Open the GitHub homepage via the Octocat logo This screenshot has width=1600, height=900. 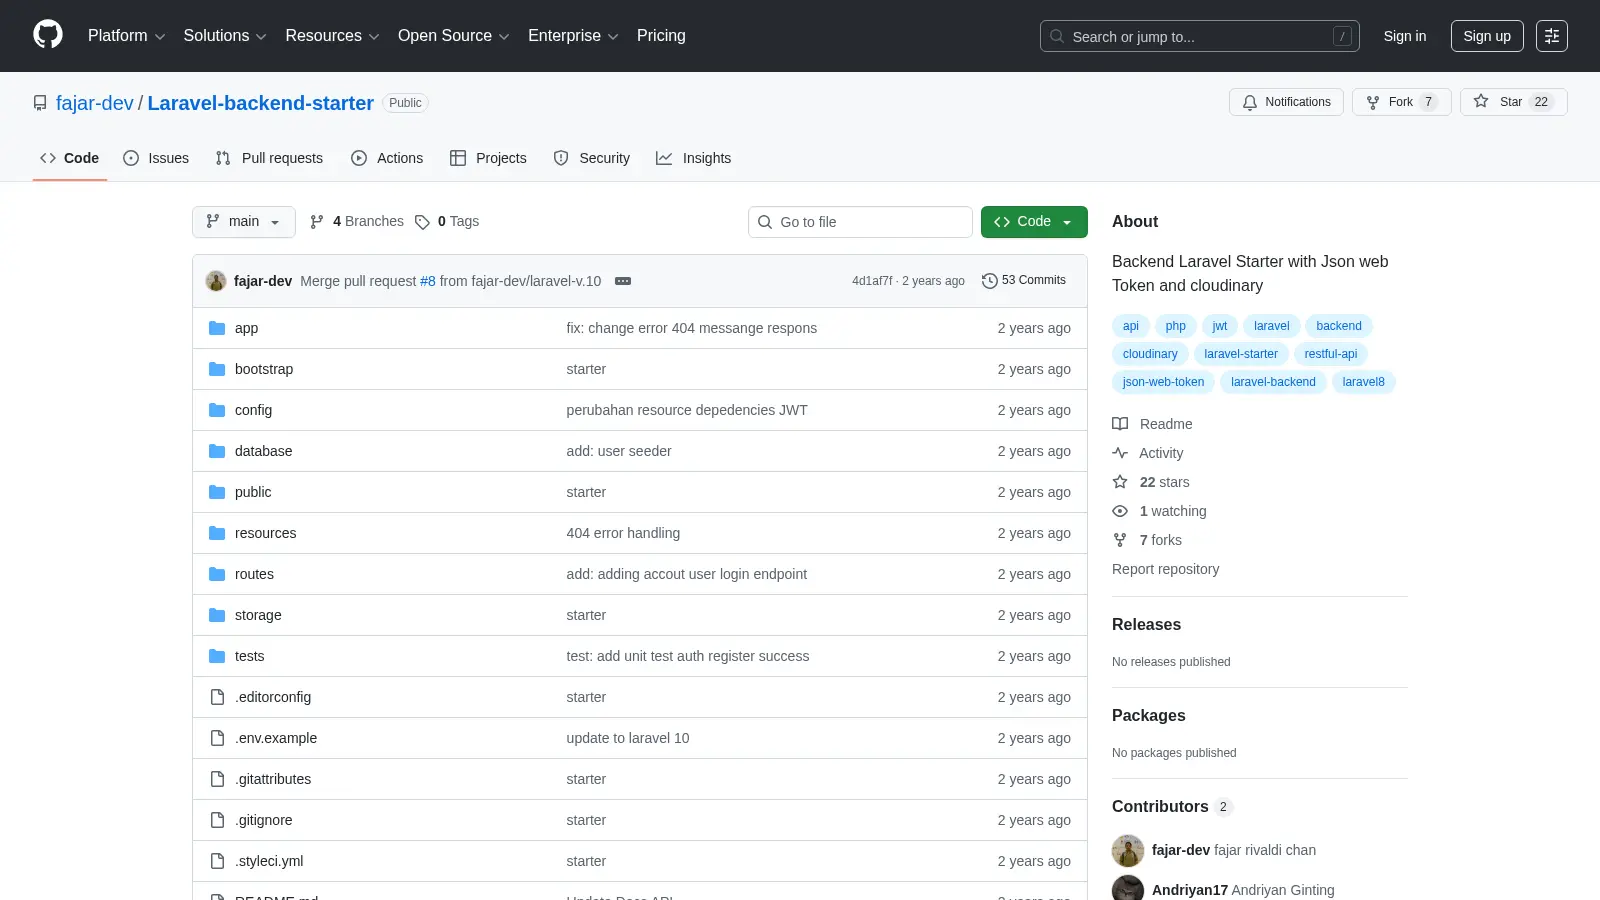(48, 35)
